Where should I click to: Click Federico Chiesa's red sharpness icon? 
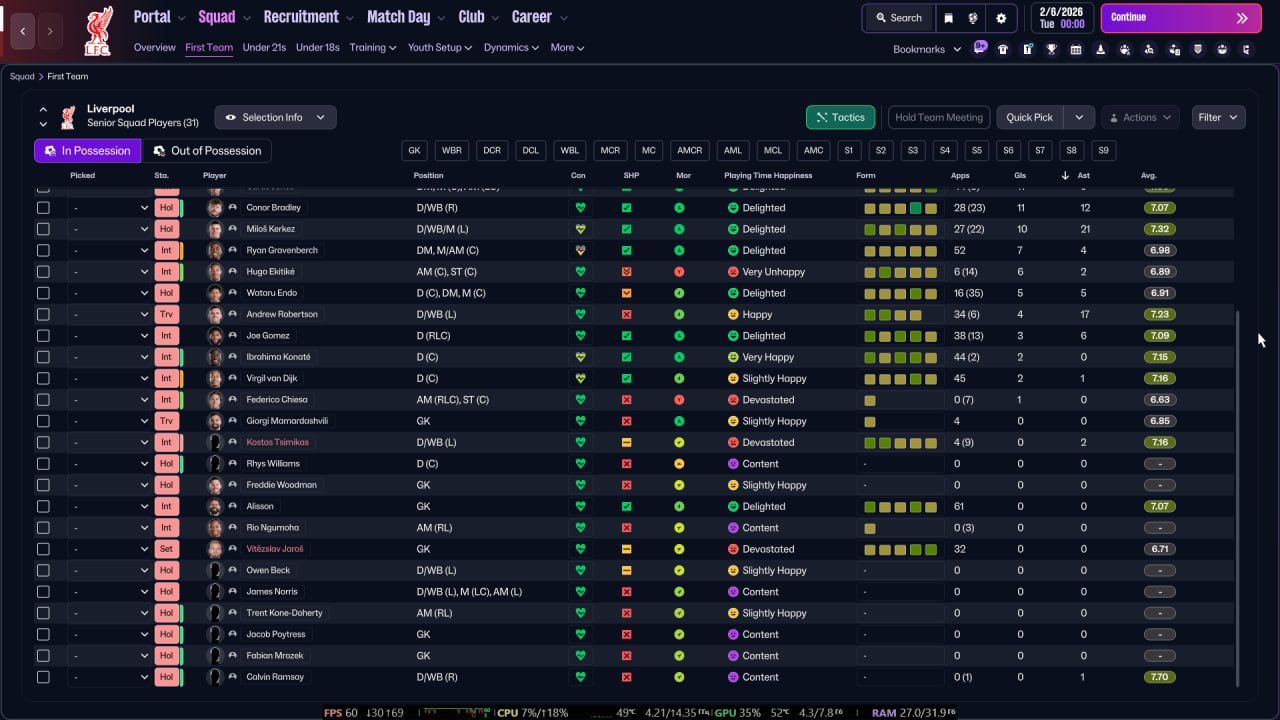[x=627, y=400]
